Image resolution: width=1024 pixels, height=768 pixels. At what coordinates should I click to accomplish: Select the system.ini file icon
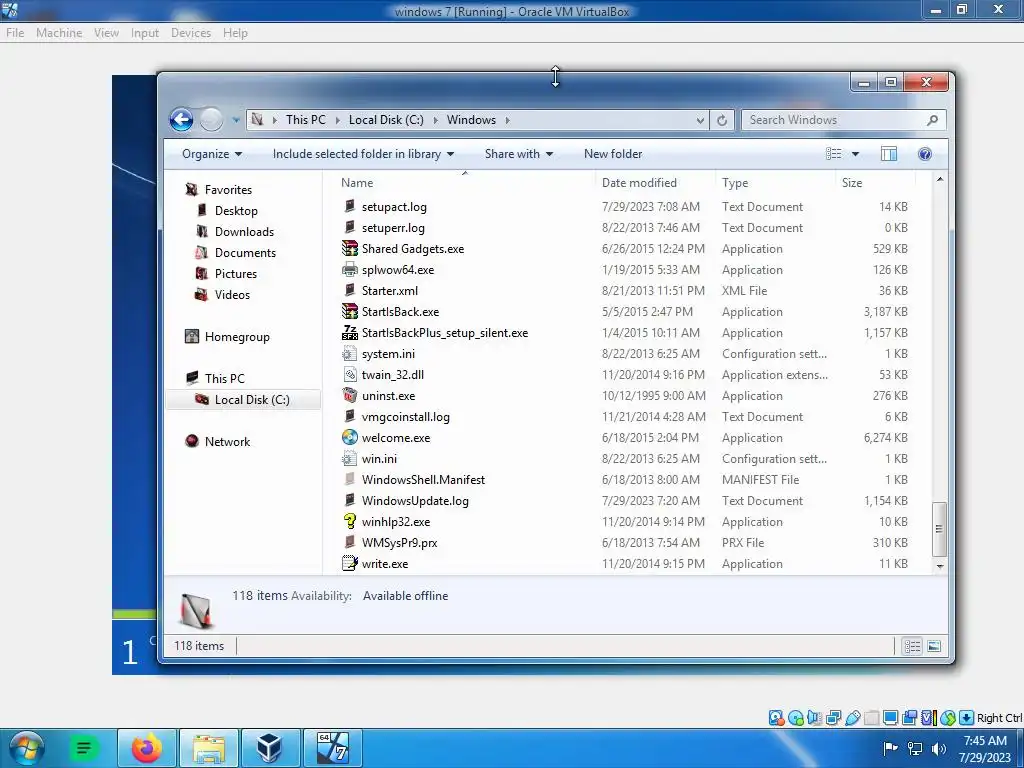350,354
